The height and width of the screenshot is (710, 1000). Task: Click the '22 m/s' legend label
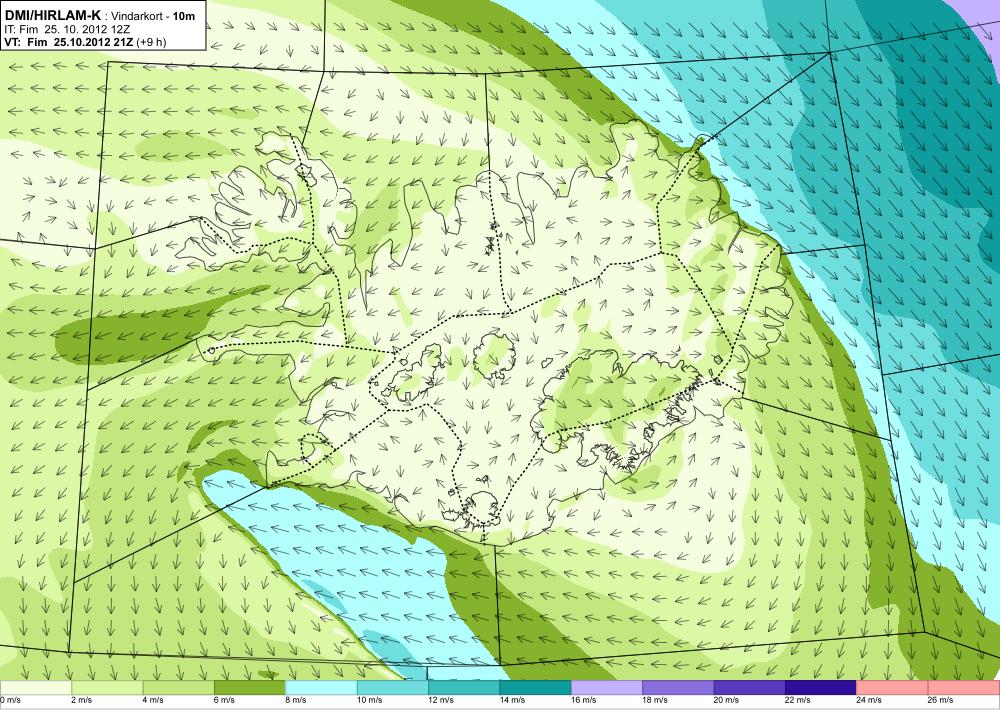(x=798, y=700)
